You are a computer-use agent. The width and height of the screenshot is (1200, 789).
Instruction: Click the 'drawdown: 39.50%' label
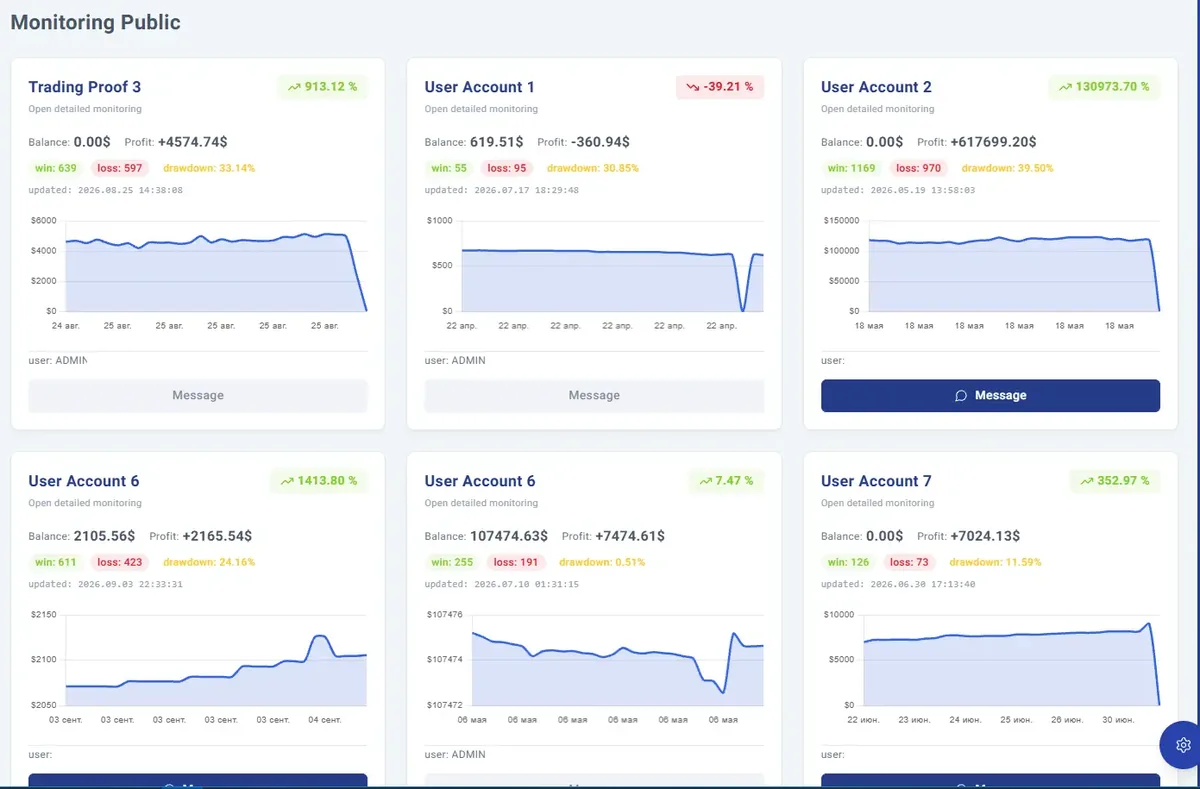[x=1007, y=168]
